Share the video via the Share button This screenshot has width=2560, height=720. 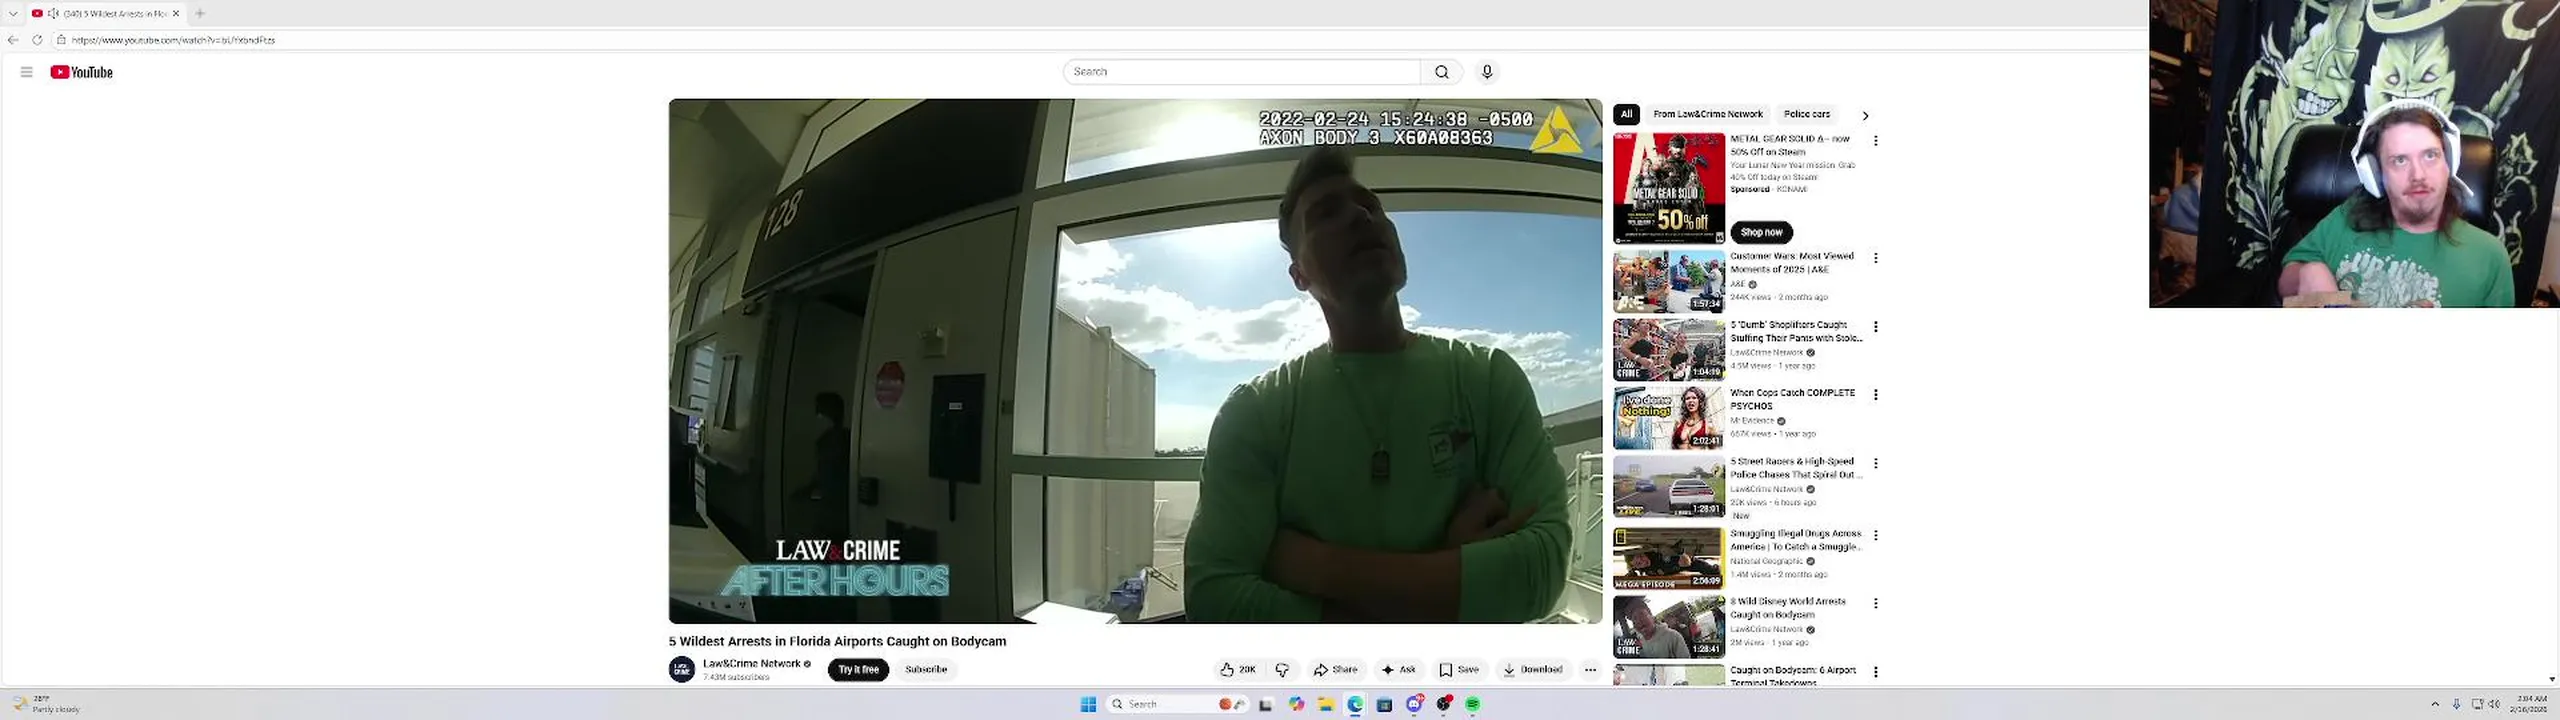1336,670
